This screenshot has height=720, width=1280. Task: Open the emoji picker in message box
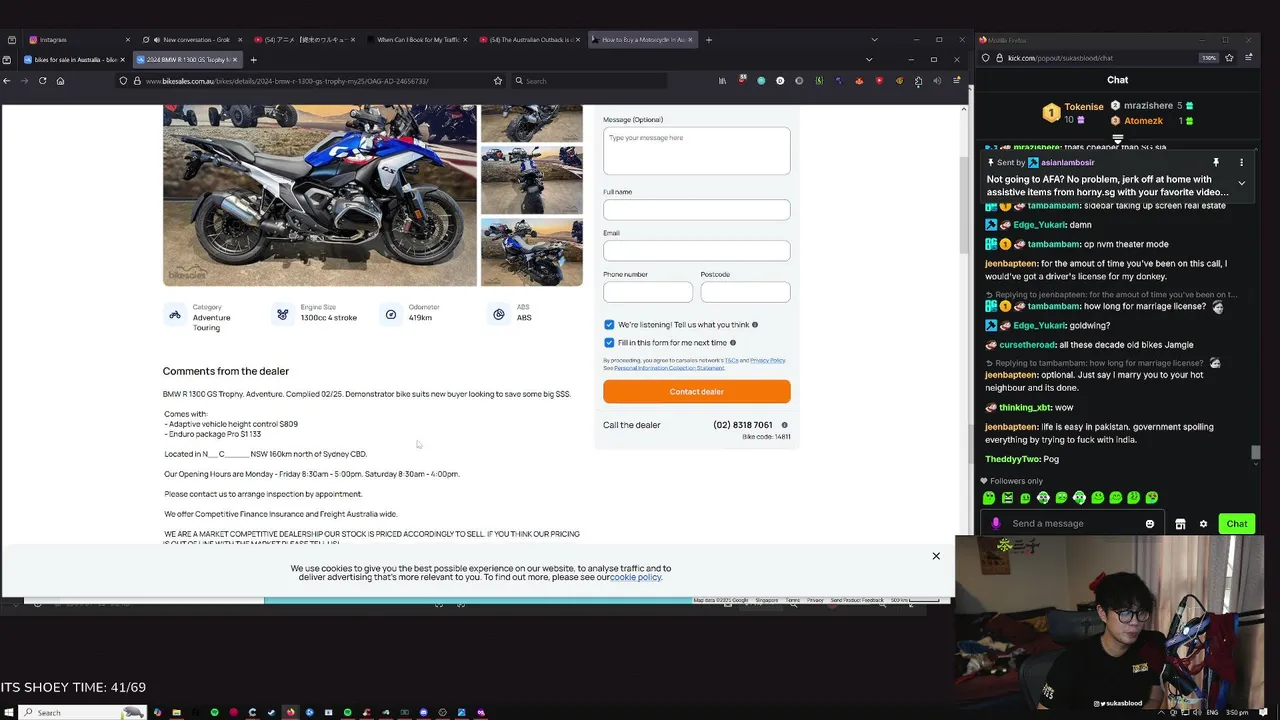(x=1150, y=524)
